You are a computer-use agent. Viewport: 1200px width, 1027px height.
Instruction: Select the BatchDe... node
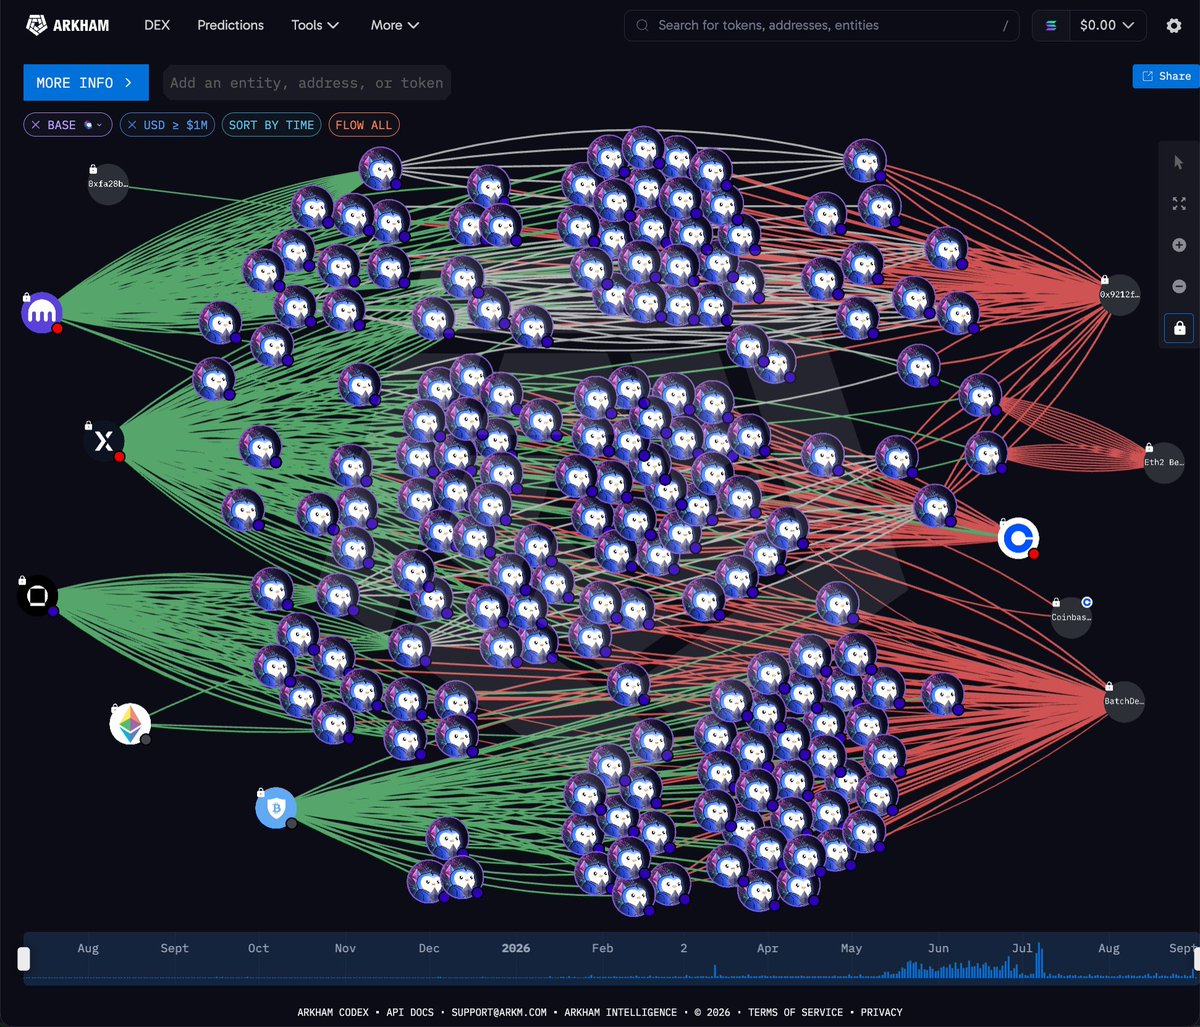coord(1124,702)
